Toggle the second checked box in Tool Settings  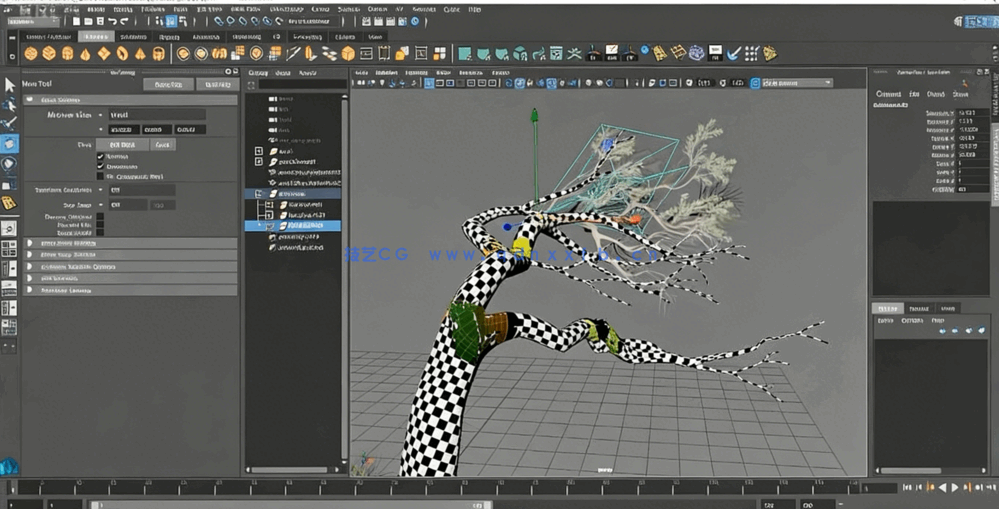coord(100,167)
